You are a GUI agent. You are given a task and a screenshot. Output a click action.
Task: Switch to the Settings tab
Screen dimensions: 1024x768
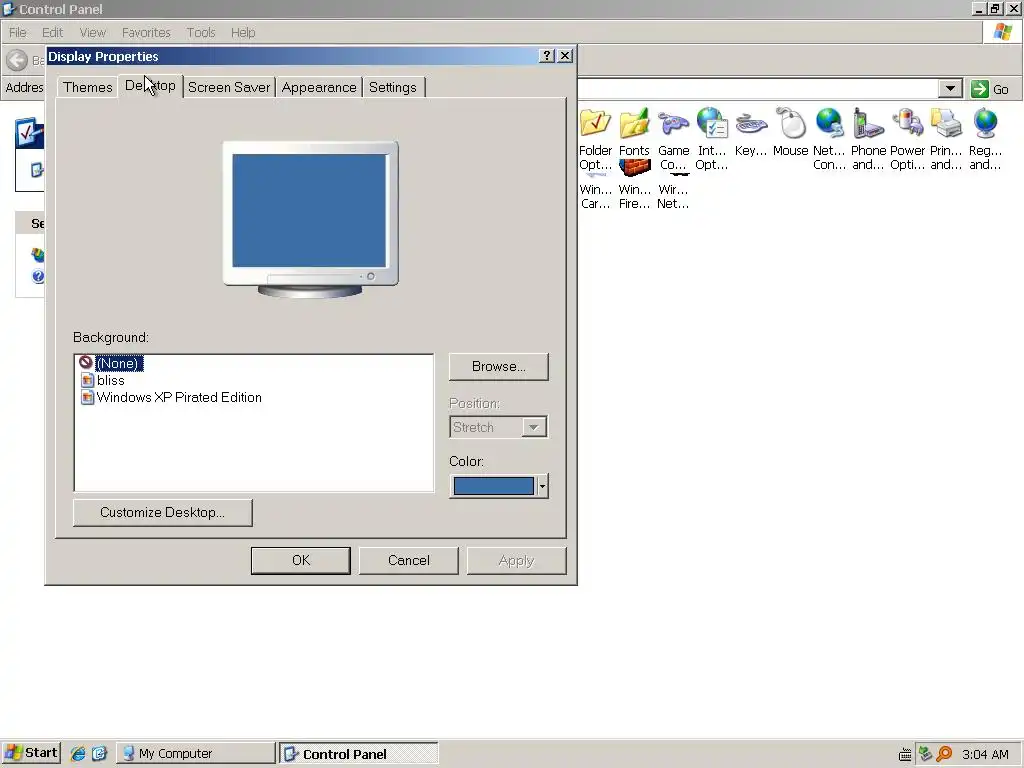coord(392,87)
